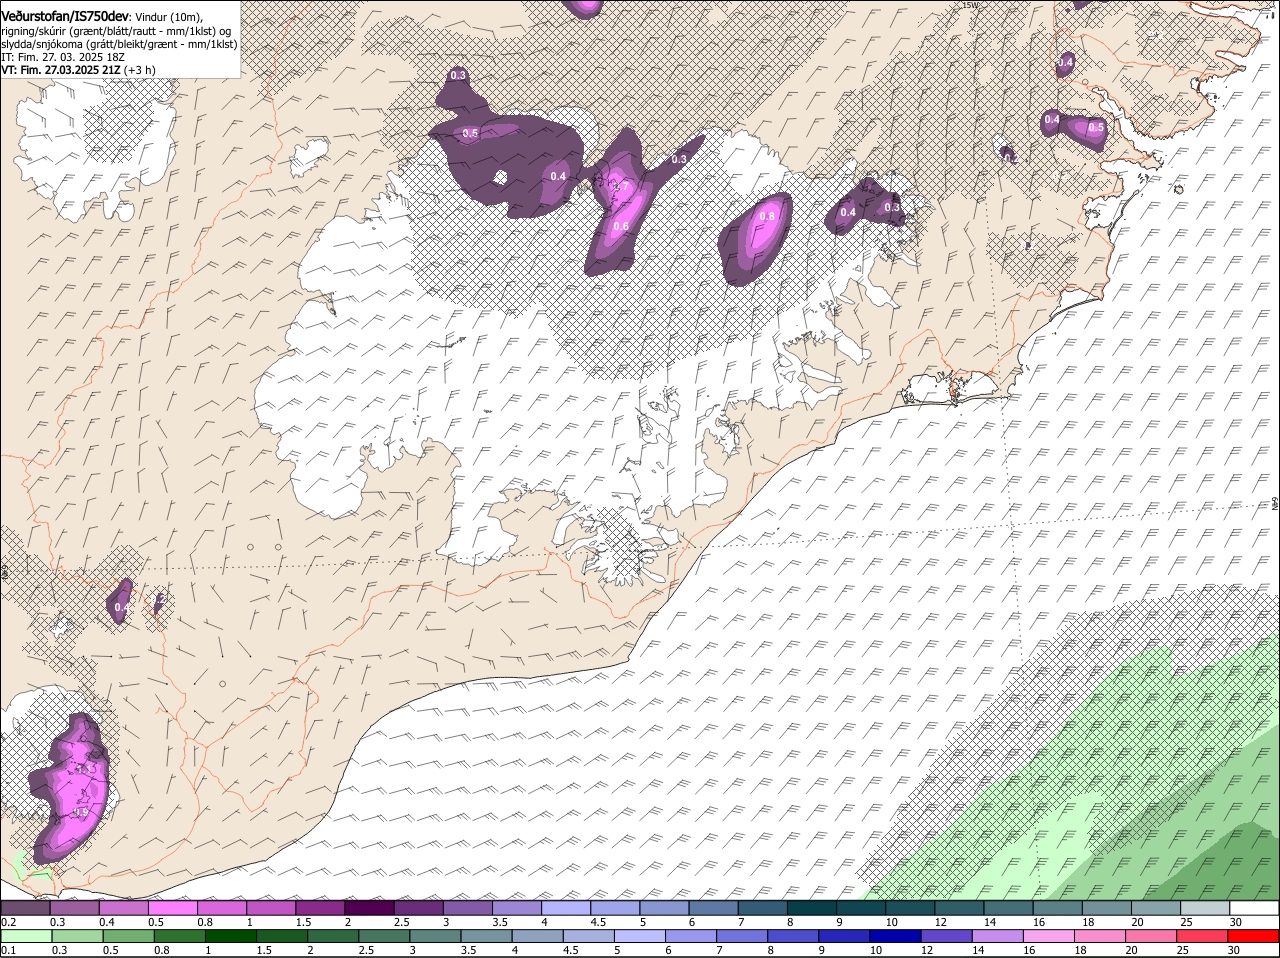Pick the 2 darkest purple swatch in snow legend
Image resolution: width=1280 pixels, height=958 pixels.
(x=369, y=908)
